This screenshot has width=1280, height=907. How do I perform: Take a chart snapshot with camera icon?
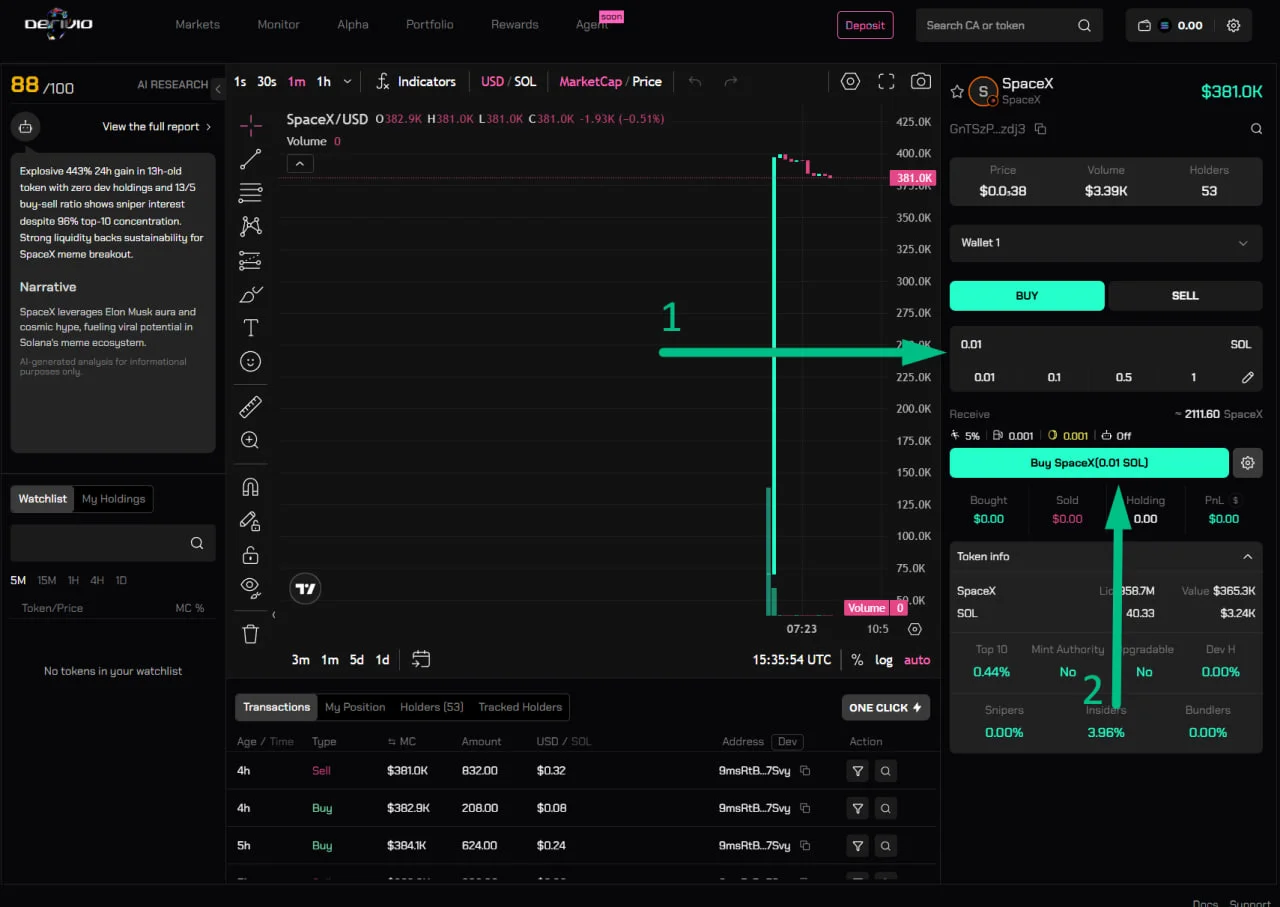point(920,82)
